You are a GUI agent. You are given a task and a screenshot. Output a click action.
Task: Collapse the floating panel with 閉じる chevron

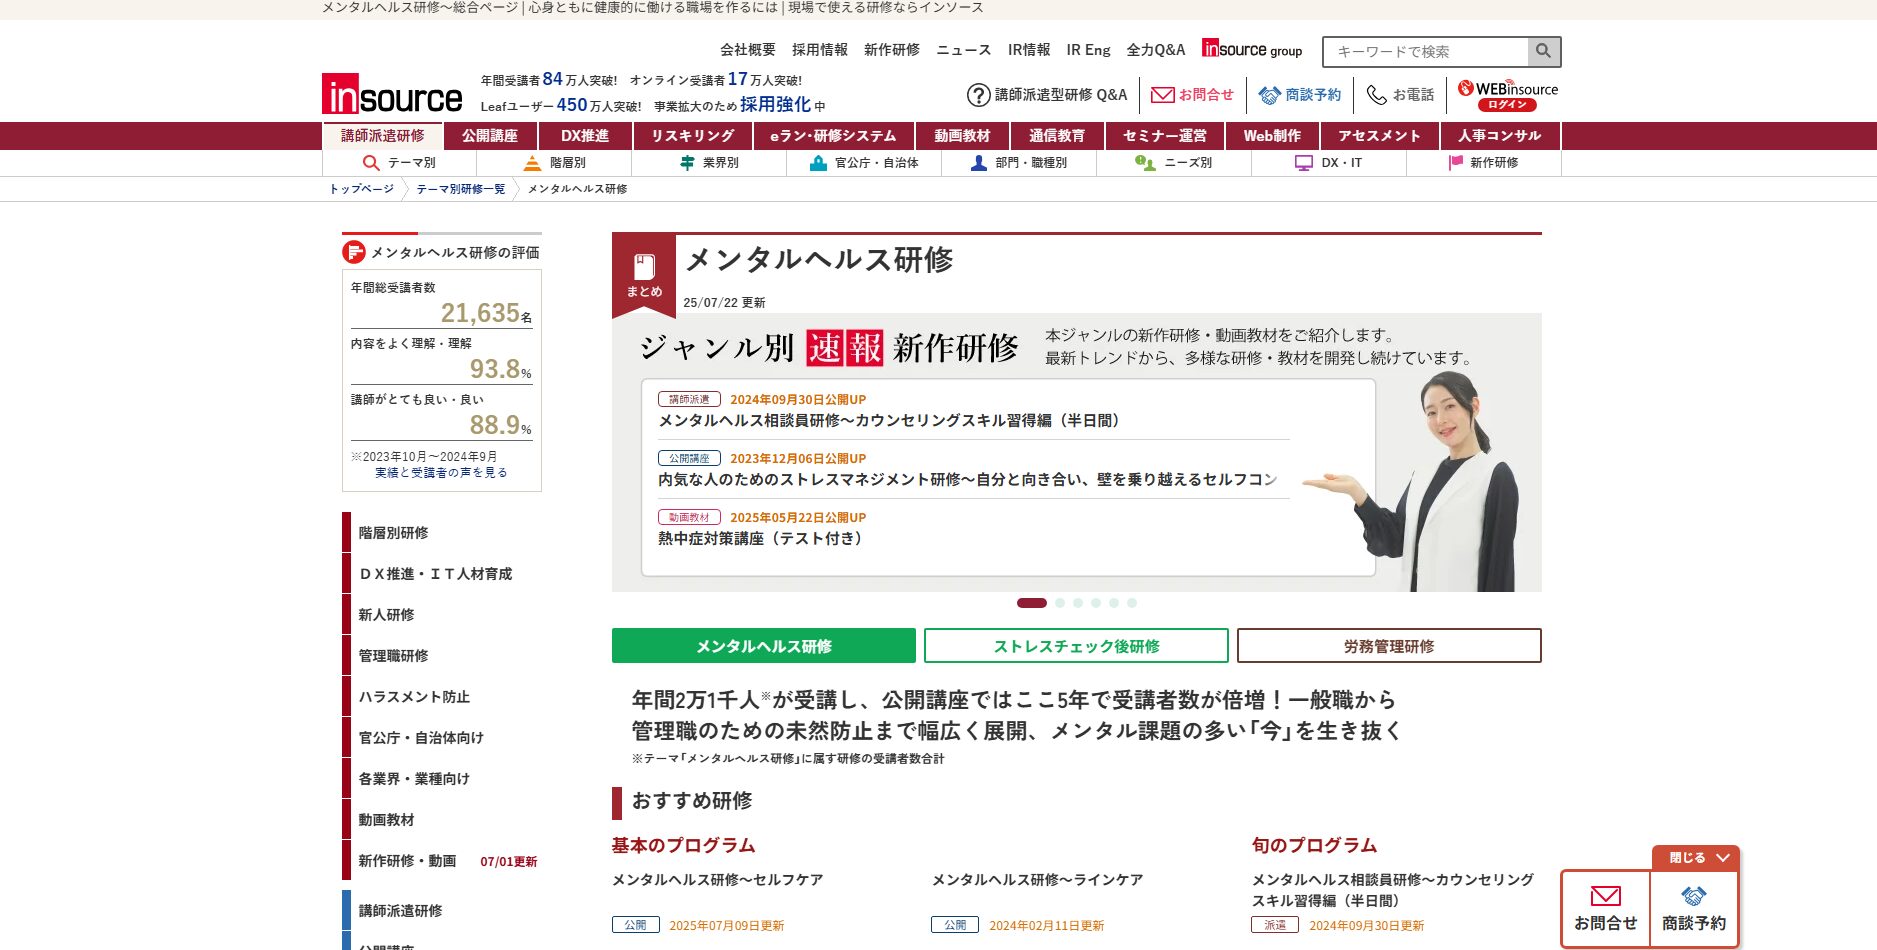(x=1722, y=858)
